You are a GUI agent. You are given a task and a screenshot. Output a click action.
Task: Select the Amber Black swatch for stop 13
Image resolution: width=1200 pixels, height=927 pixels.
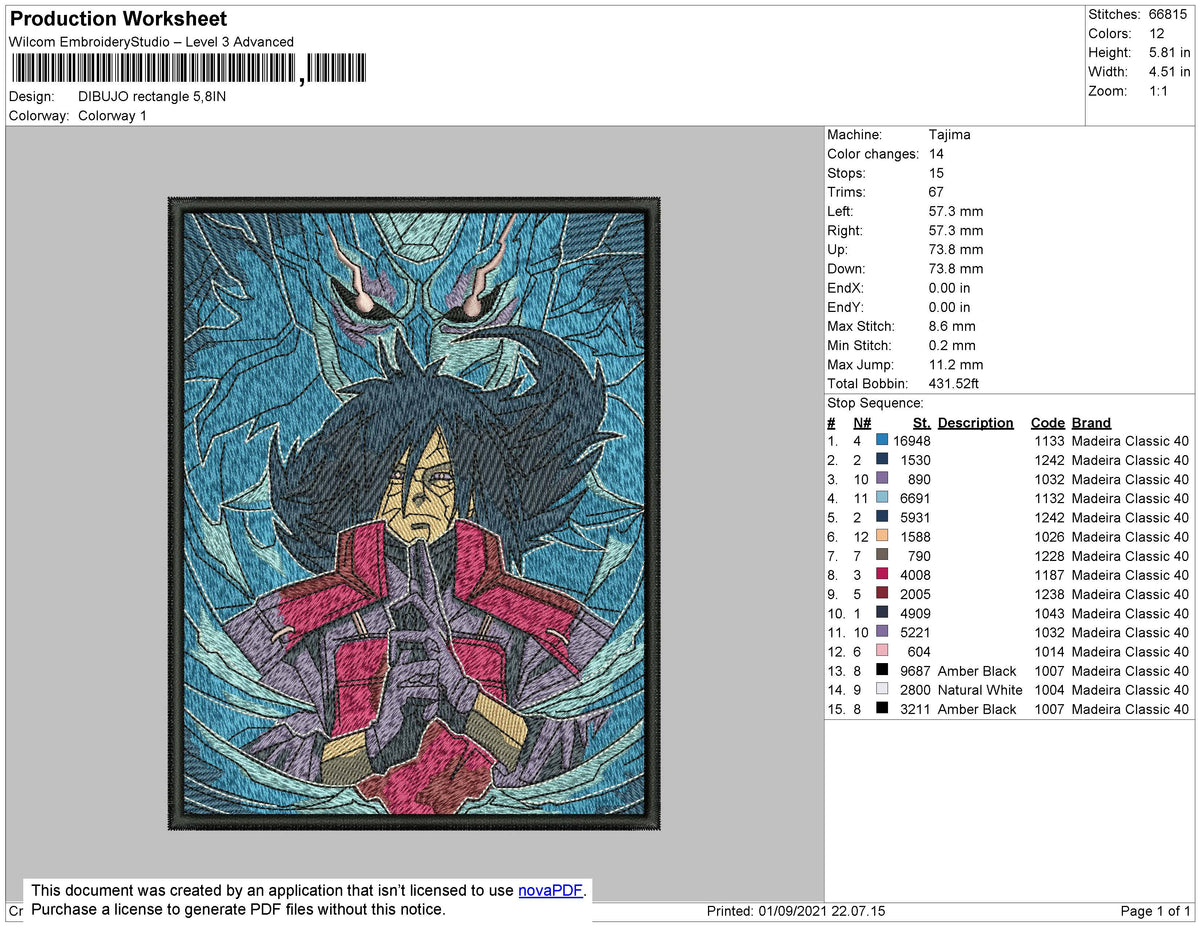tap(883, 671)
